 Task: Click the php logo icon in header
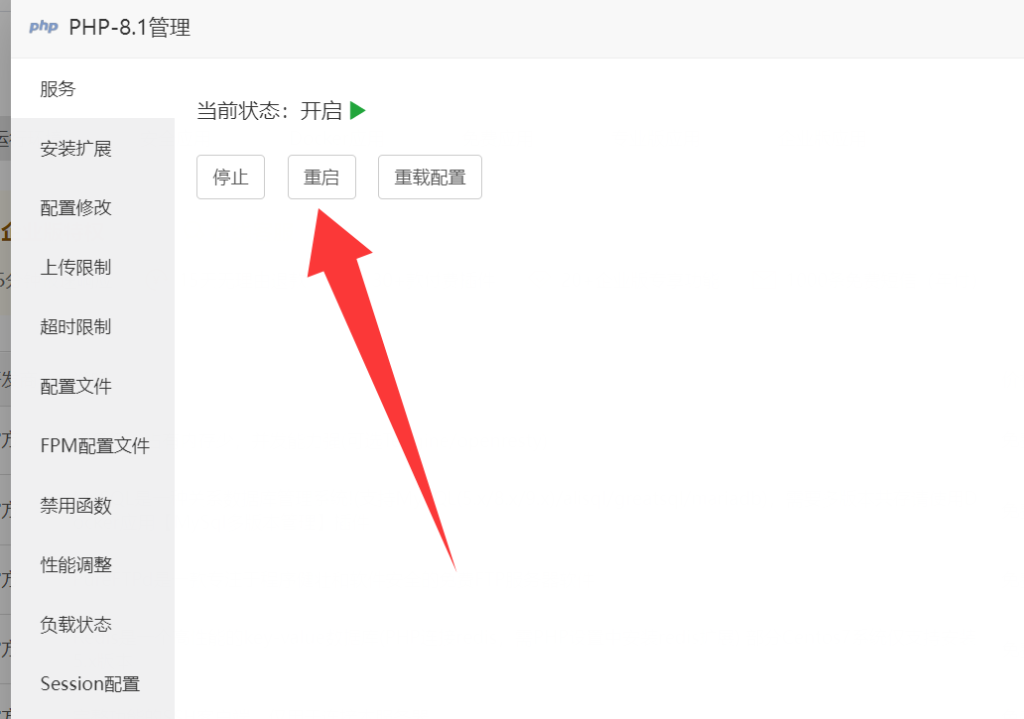pos(43,27)
